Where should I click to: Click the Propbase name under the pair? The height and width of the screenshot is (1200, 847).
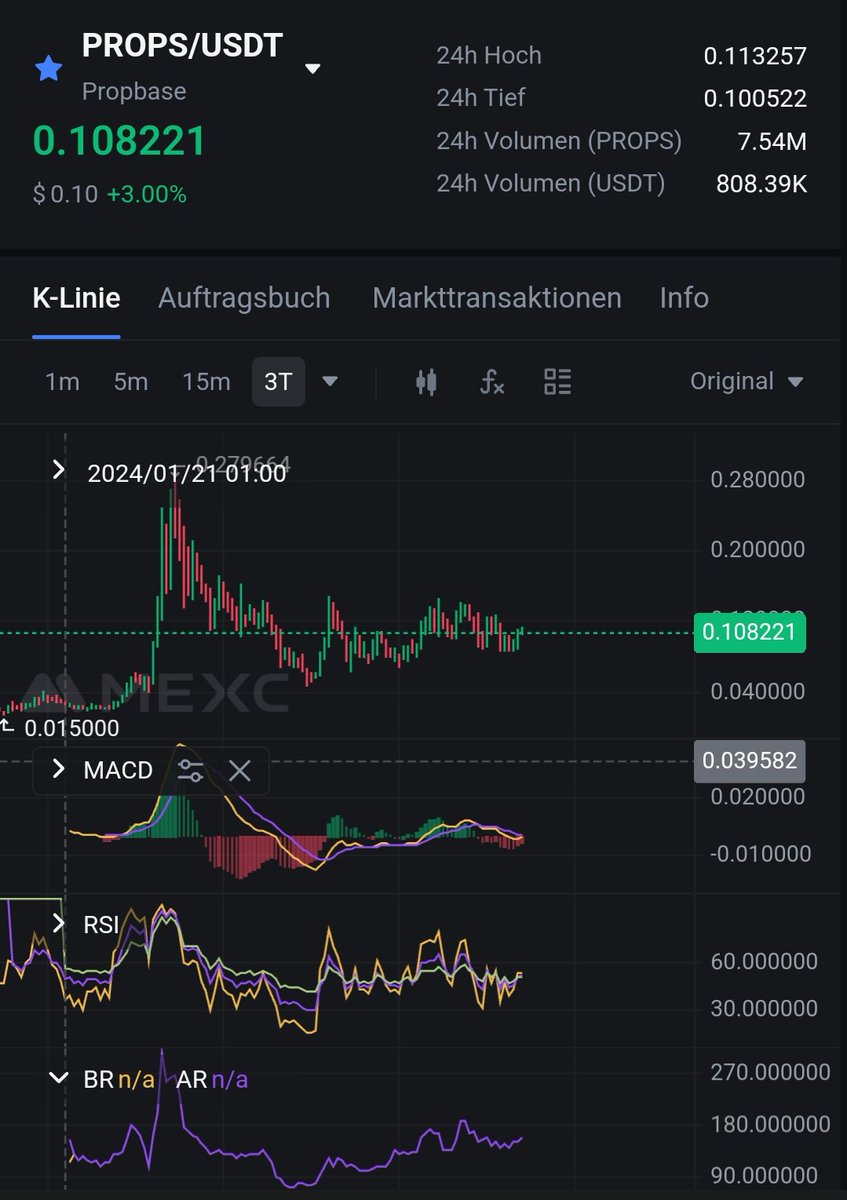click(134, 91)
